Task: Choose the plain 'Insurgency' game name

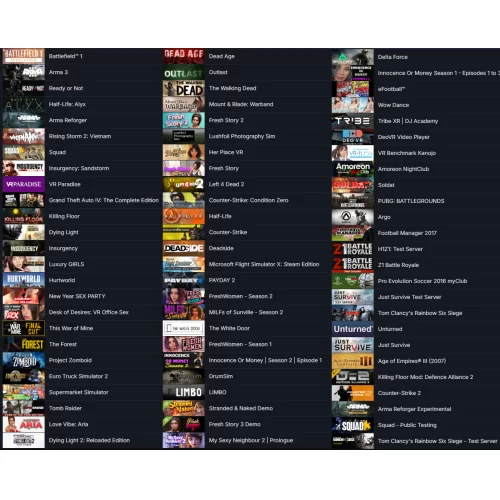Action: [63, 248]
